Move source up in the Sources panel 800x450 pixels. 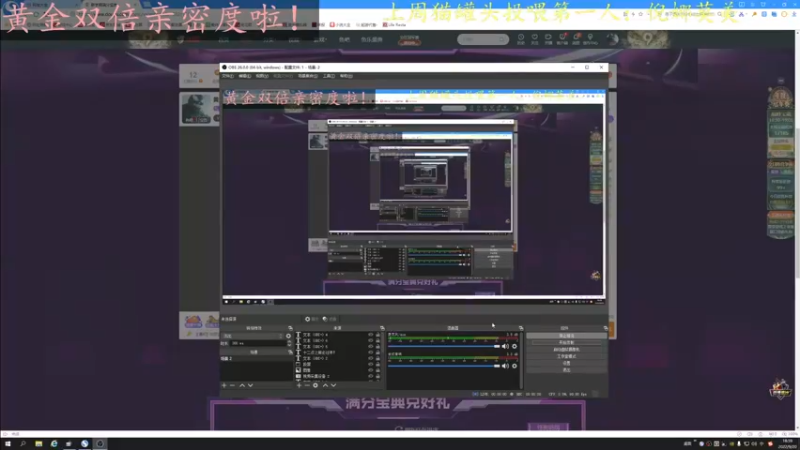click(326, 385)
